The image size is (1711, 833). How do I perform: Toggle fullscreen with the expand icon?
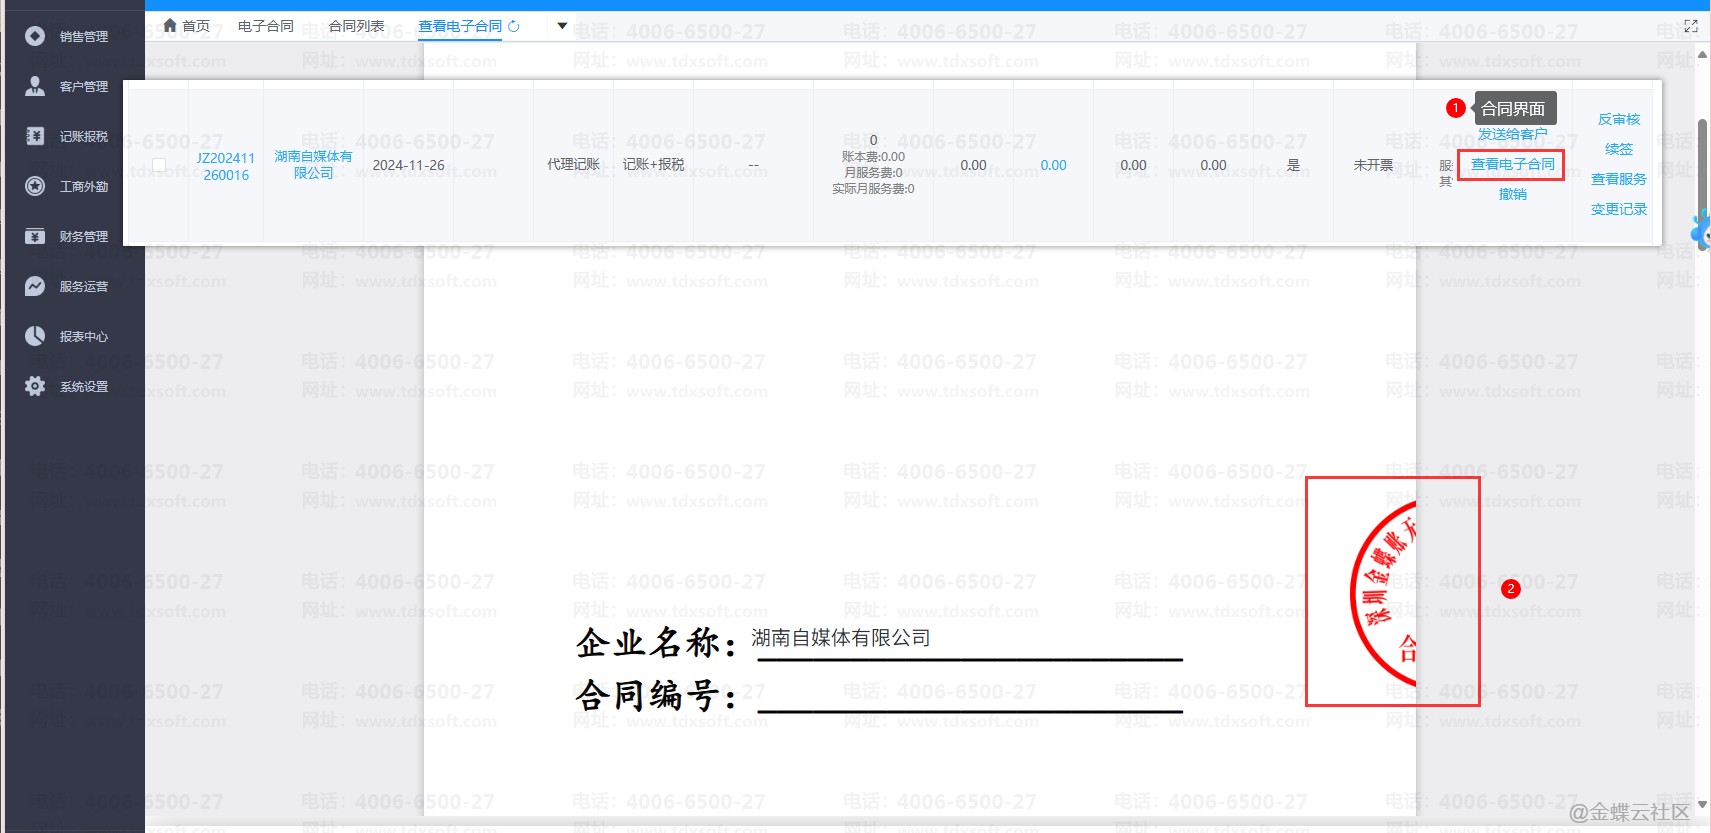1691,26
